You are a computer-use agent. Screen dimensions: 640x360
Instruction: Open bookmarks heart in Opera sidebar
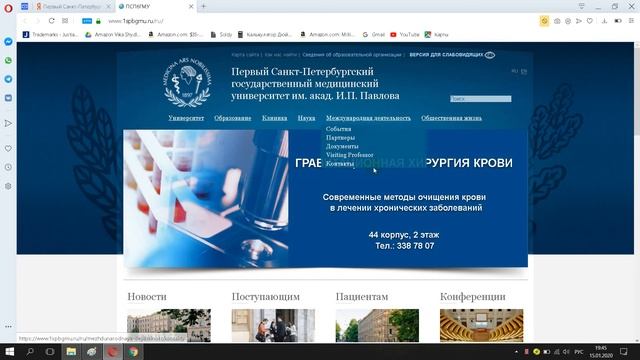[8, 149]
